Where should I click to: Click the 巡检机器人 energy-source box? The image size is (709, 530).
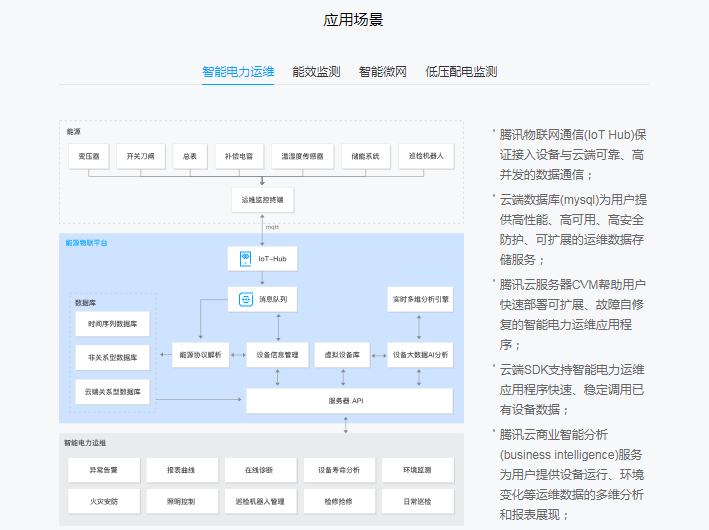426,156
